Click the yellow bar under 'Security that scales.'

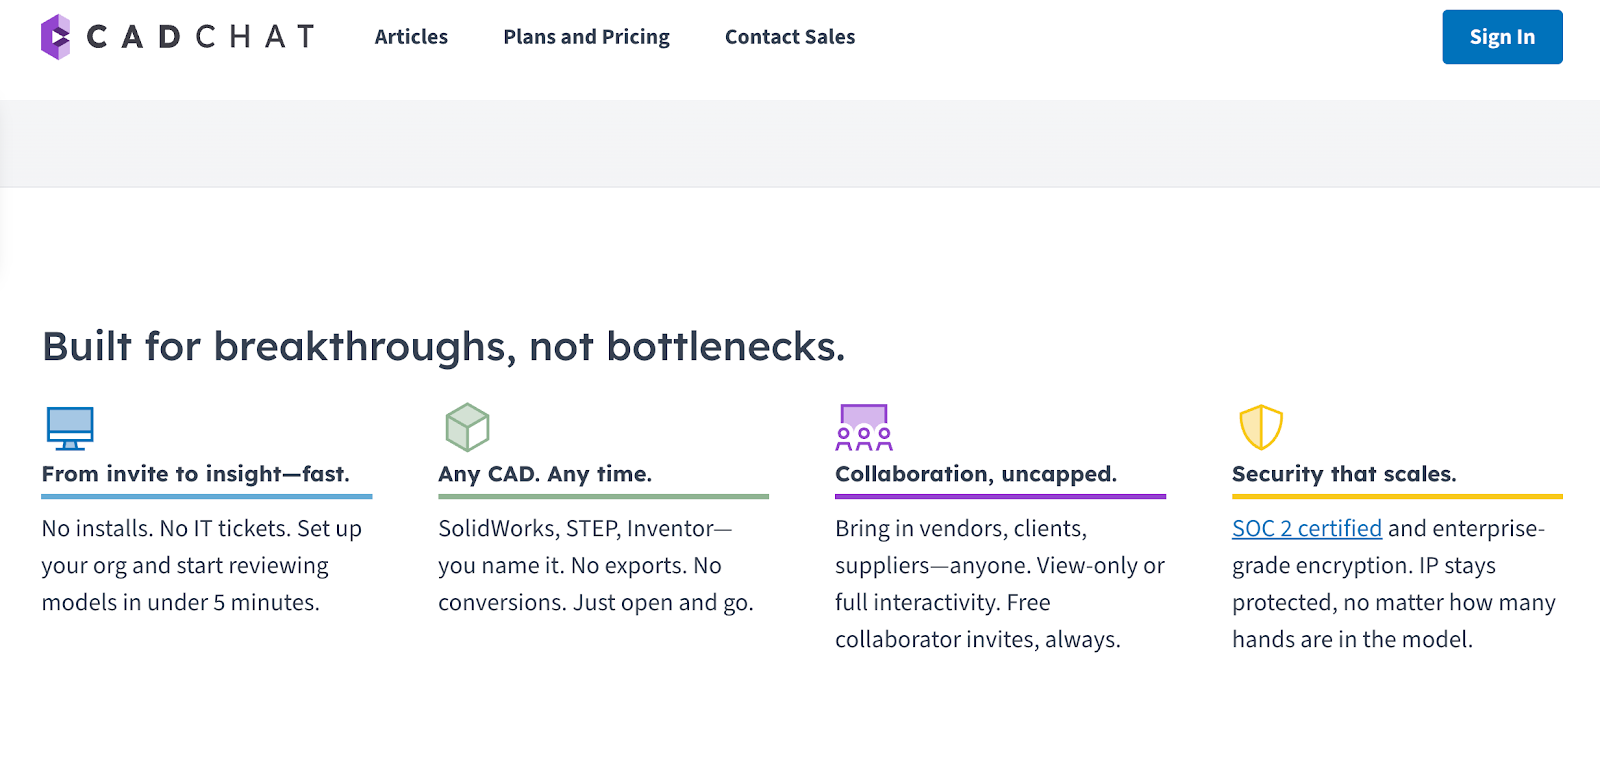tap(1397, 495)
